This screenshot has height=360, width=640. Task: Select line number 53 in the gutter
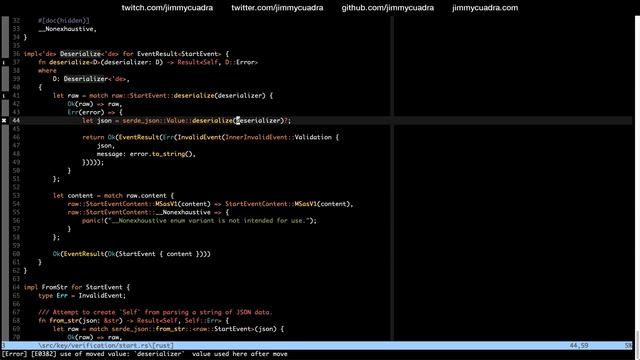click(x=16, y=196)
